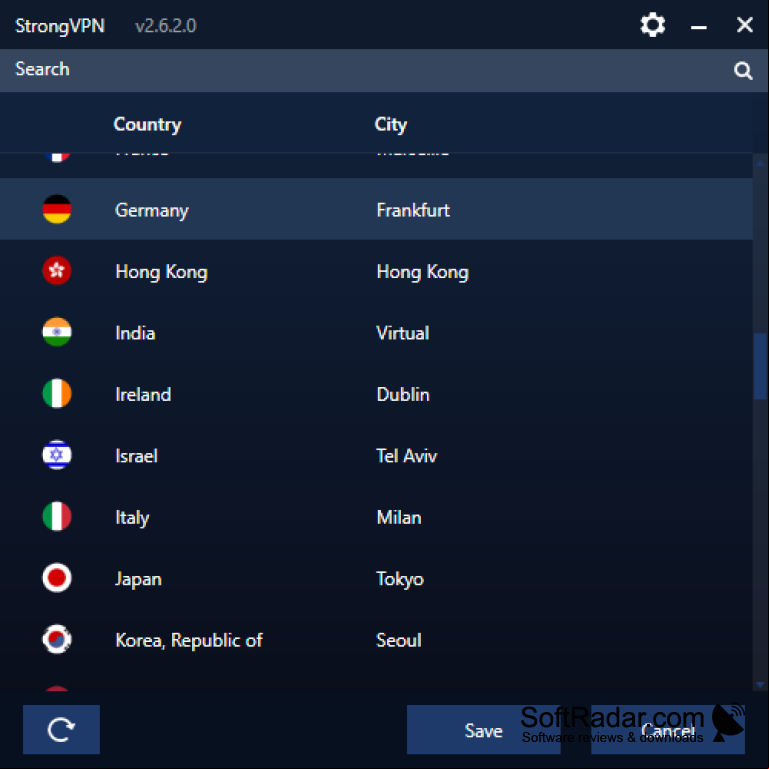Click the server list scrollbar thumb
This screenshot has width=769, height=769.
pyautogui.click(x=760, y=366)
